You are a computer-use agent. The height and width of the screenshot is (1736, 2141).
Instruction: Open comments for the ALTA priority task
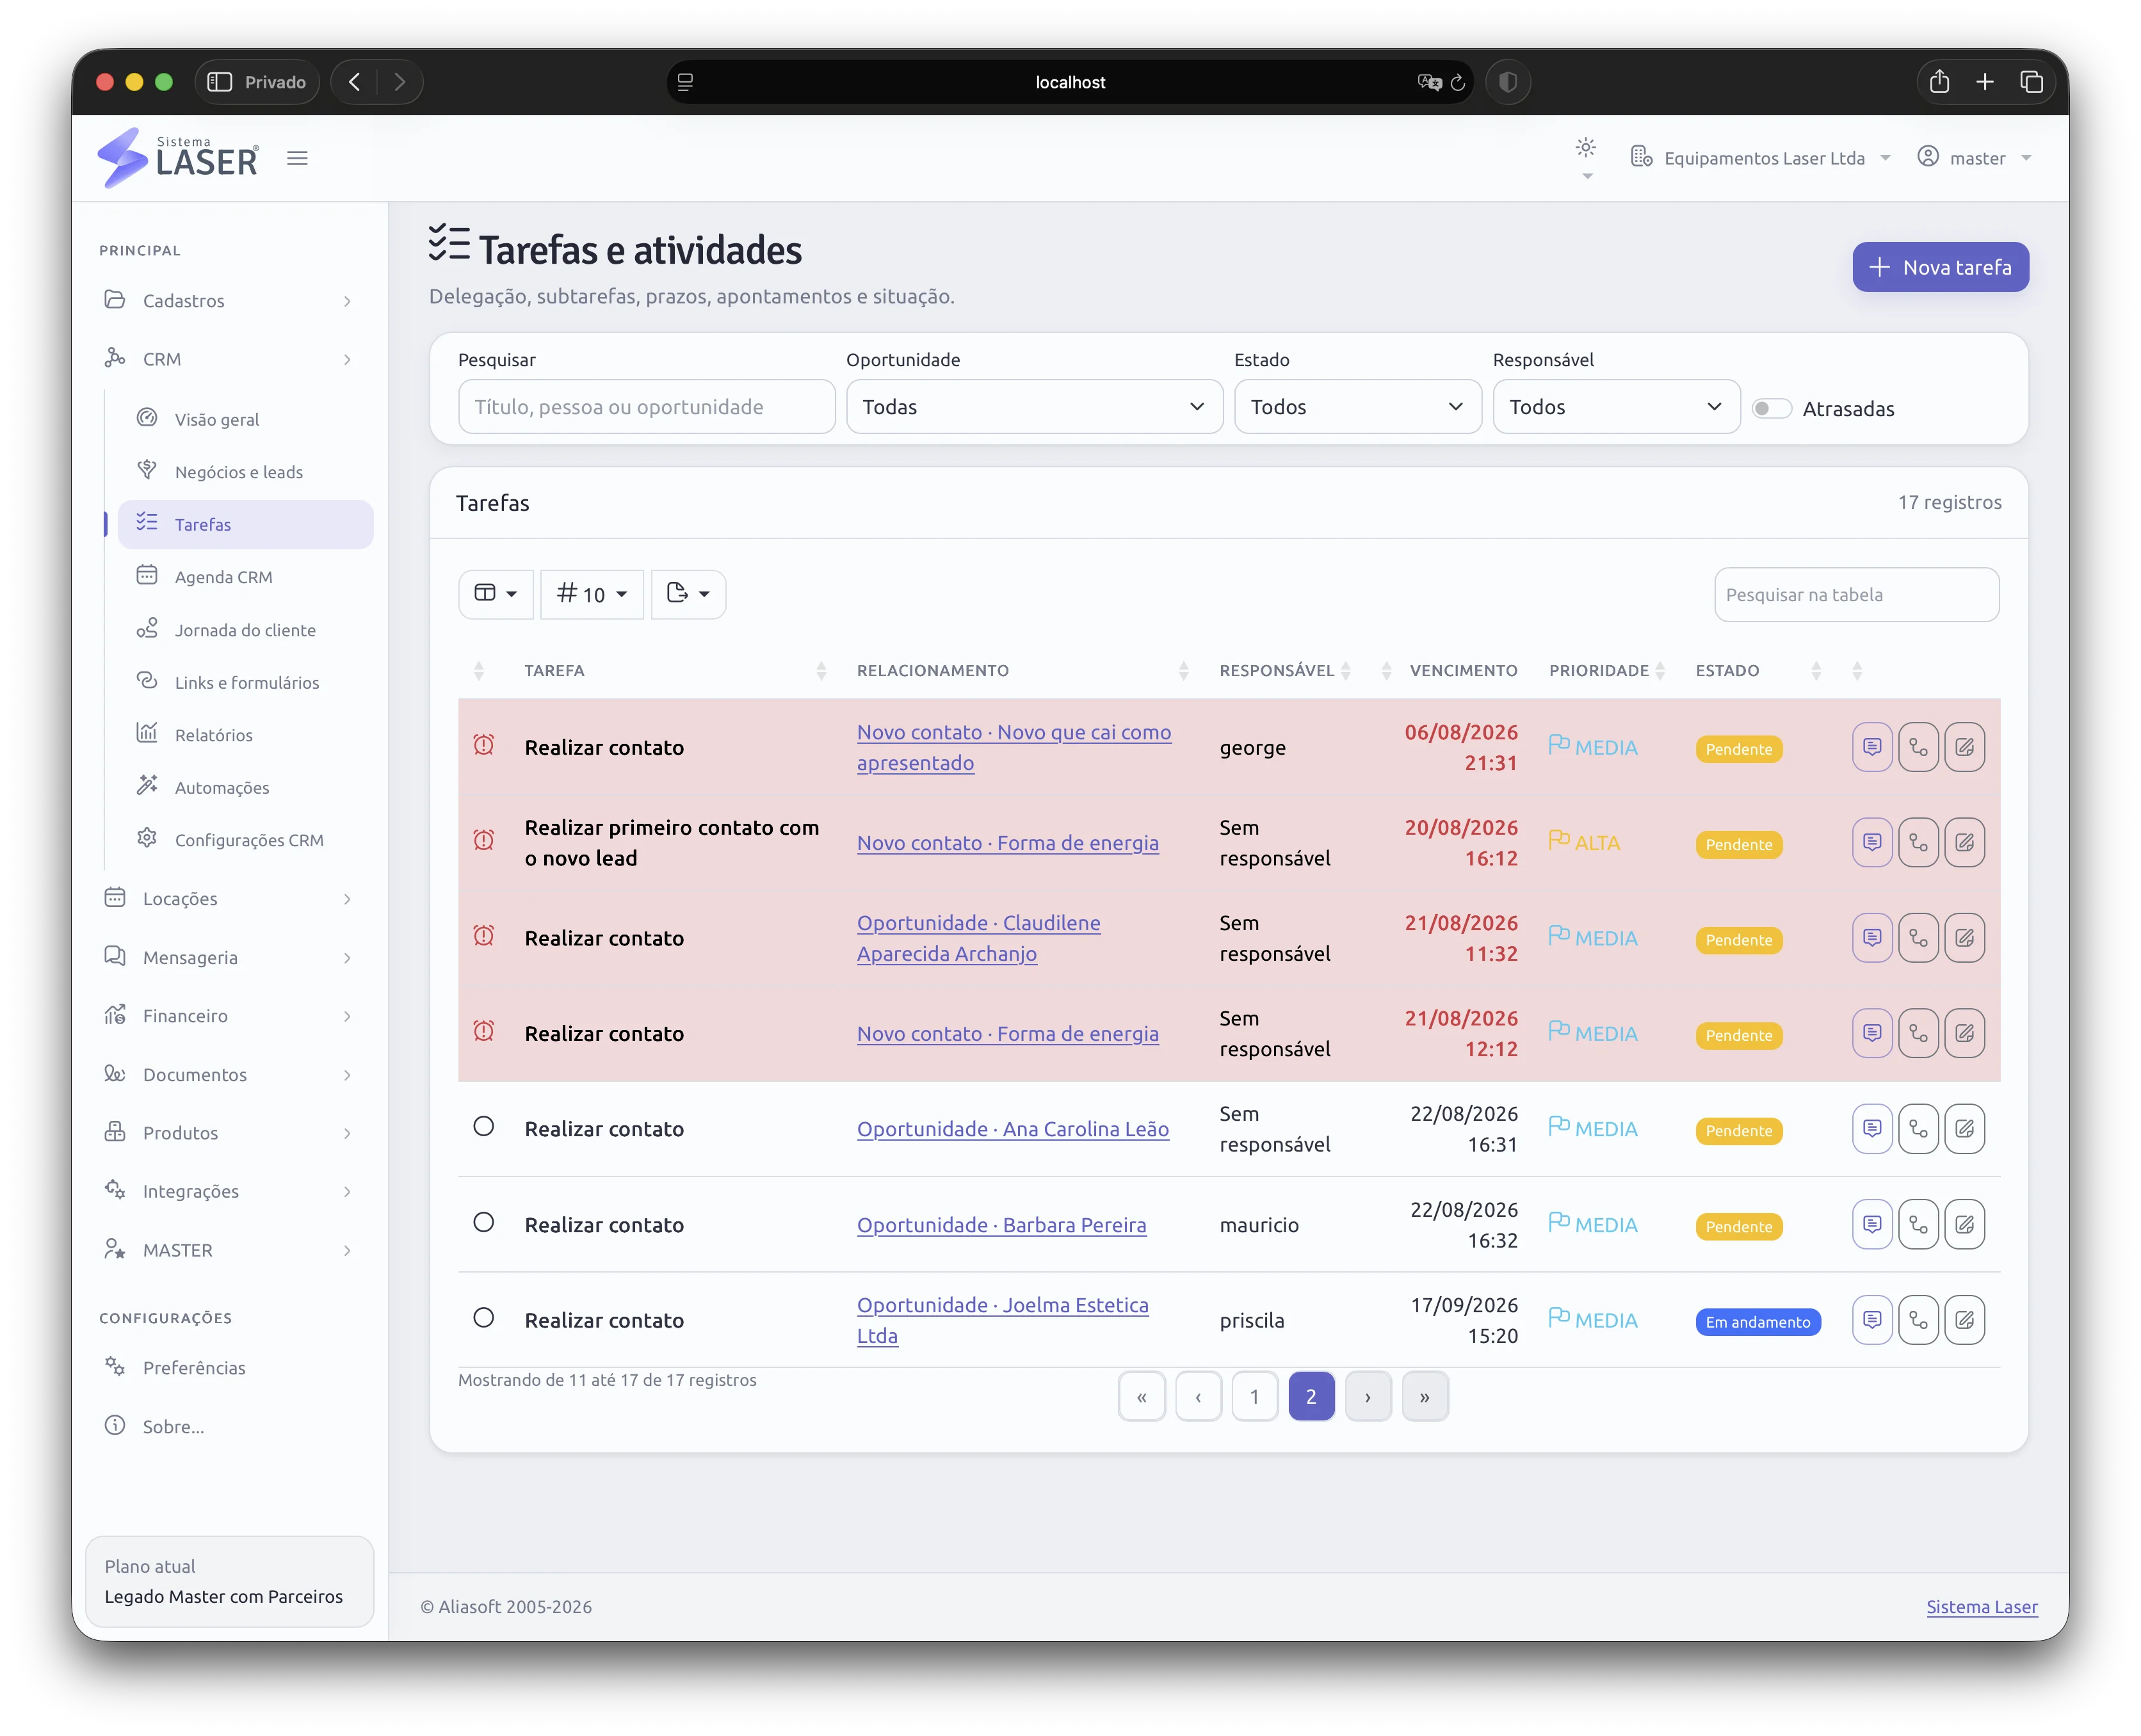click(1872, 843)
